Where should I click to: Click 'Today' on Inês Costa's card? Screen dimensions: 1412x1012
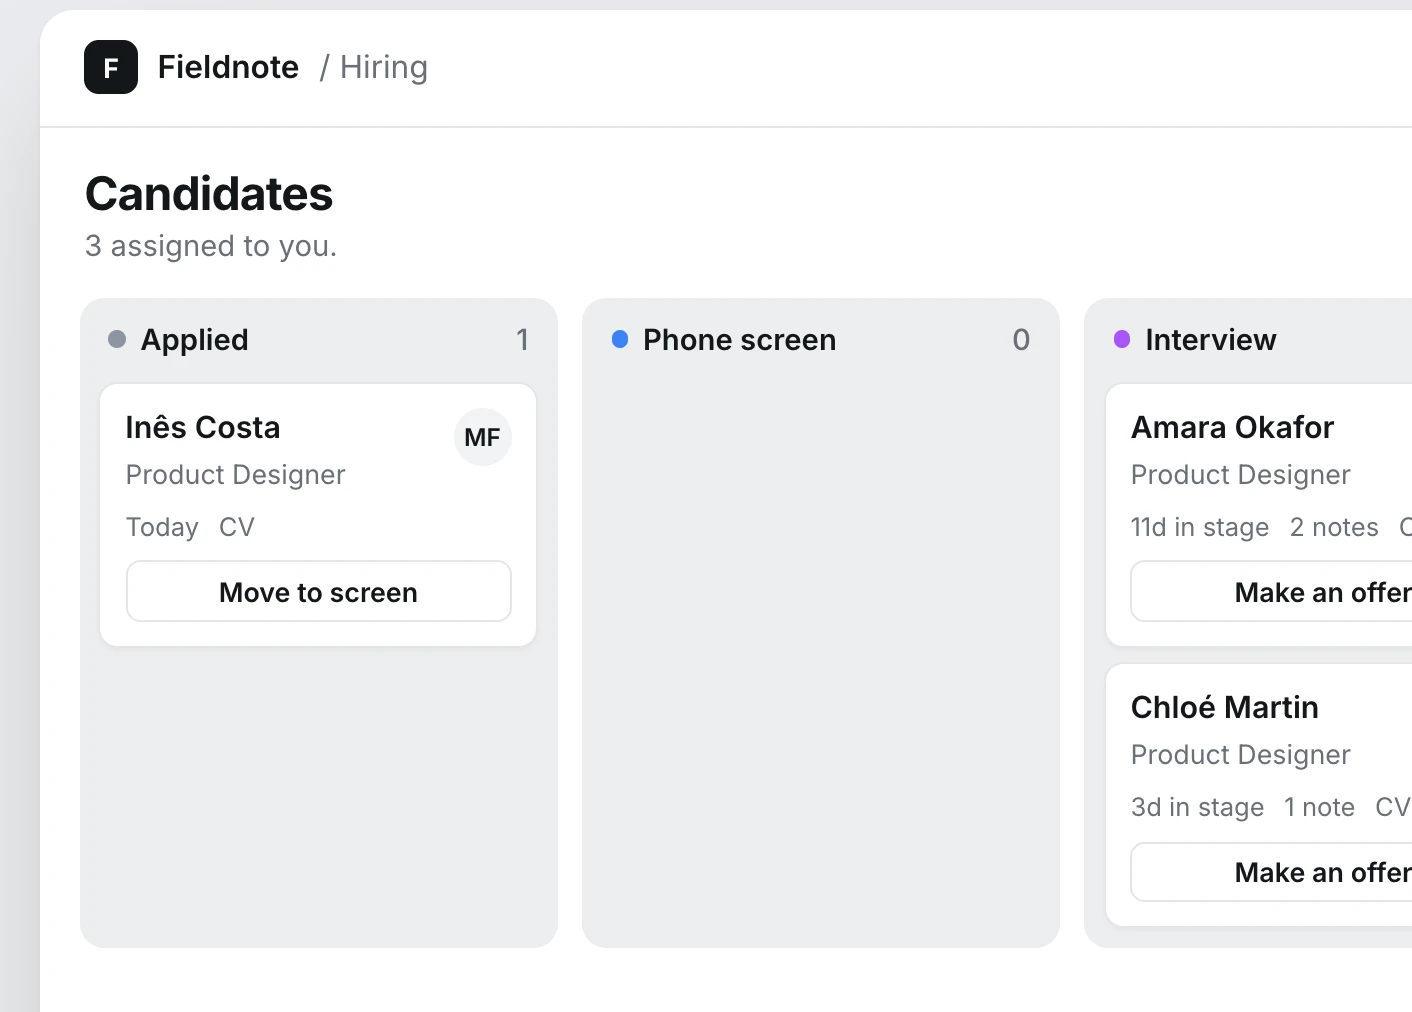click(162, 527)
